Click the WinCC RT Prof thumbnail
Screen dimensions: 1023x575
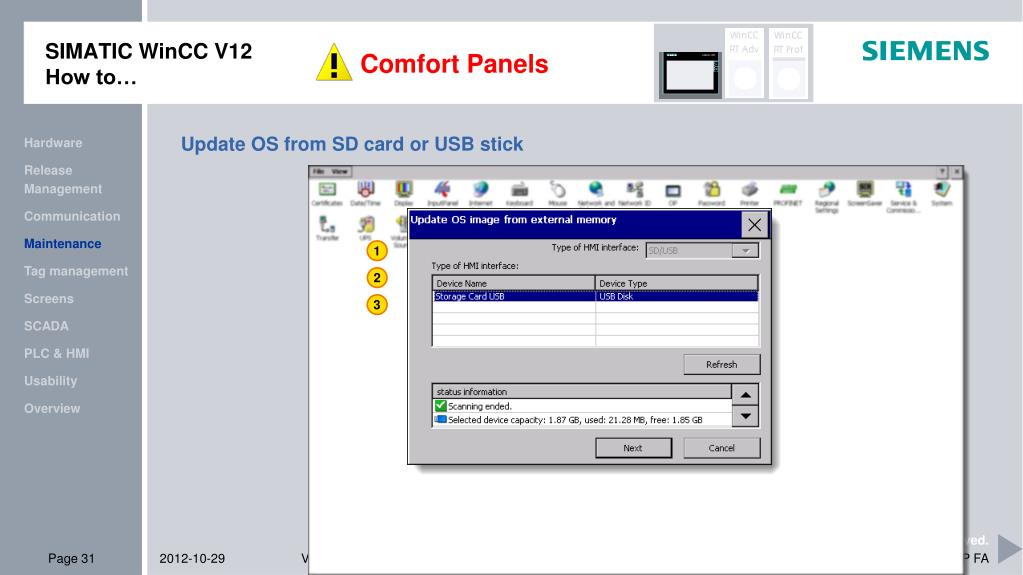coord(788,63)
